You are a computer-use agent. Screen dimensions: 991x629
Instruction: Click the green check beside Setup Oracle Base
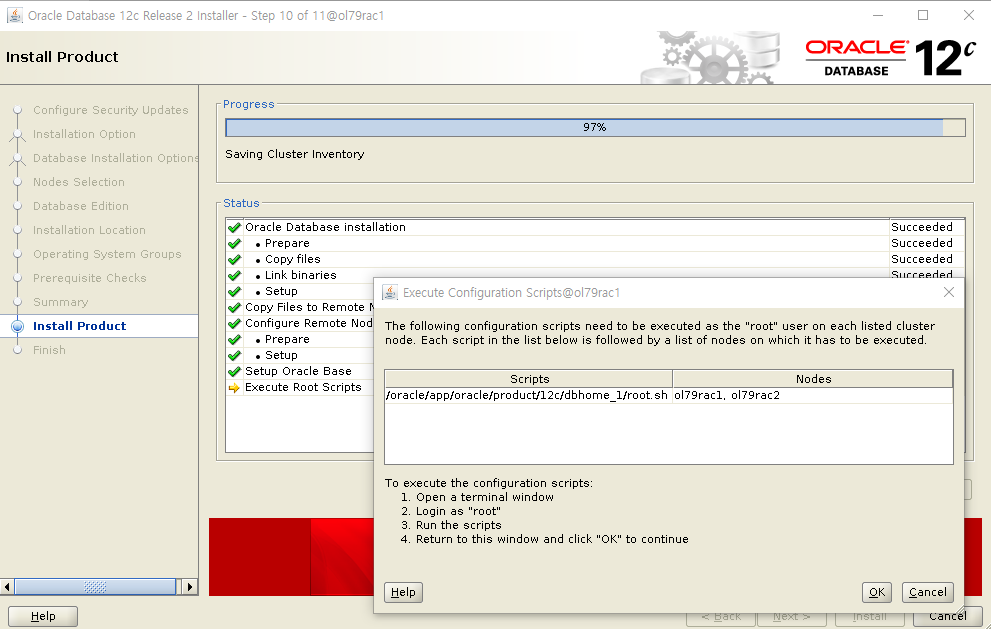pyautogui.click(x=234, y=372)
